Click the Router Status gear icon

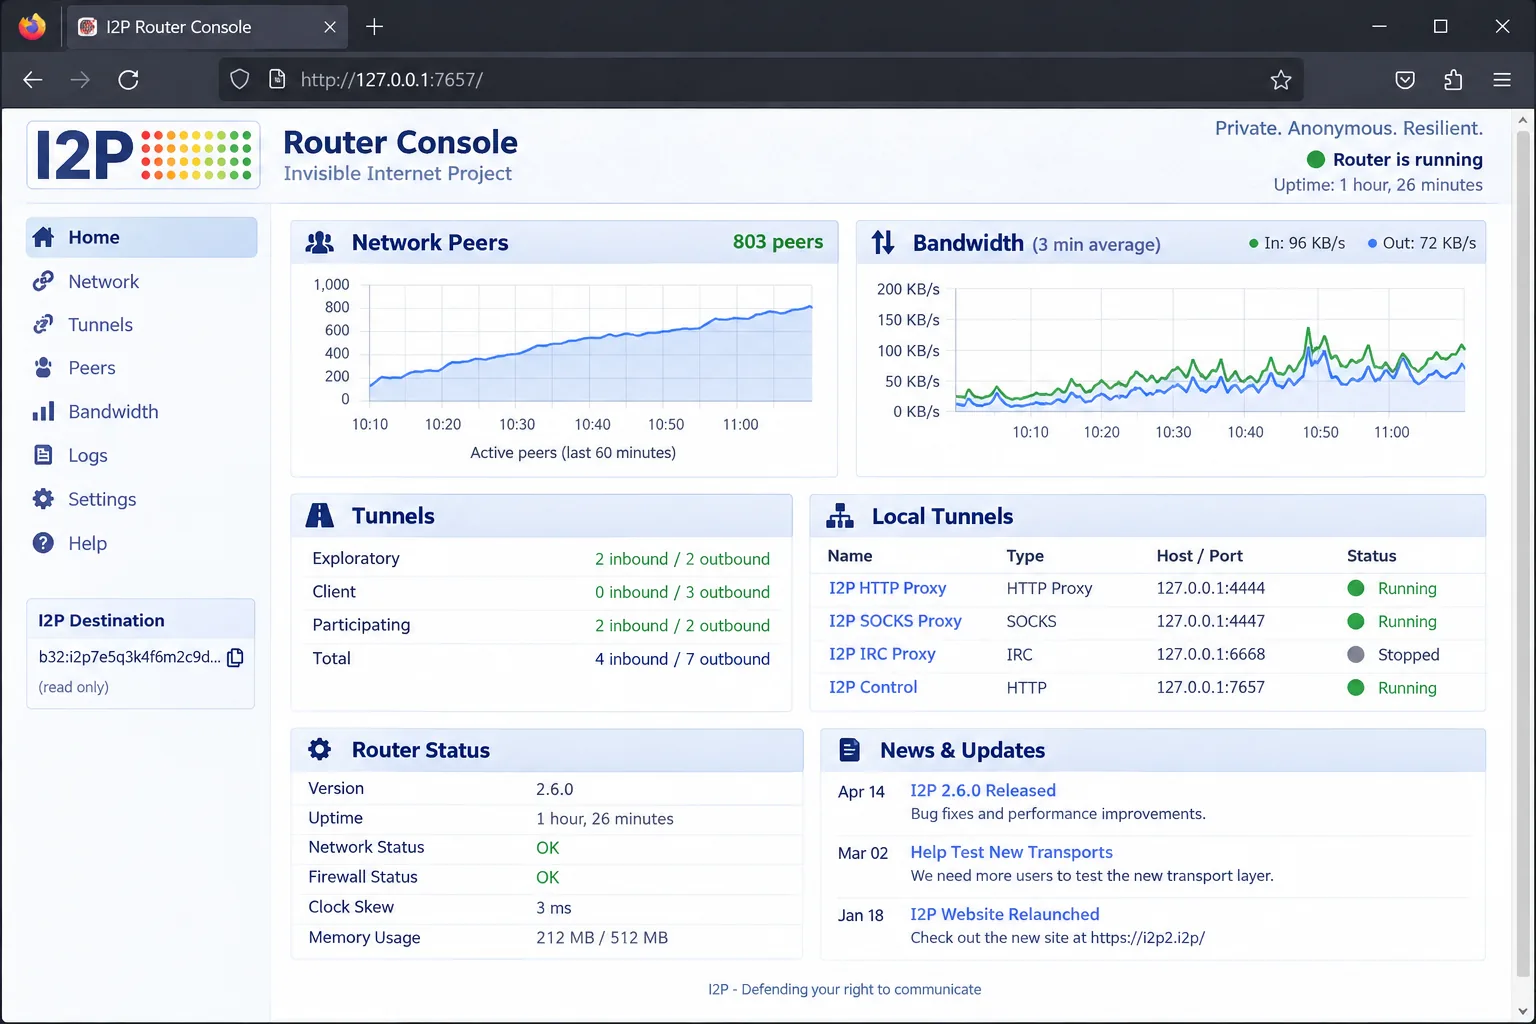point(320,749)
